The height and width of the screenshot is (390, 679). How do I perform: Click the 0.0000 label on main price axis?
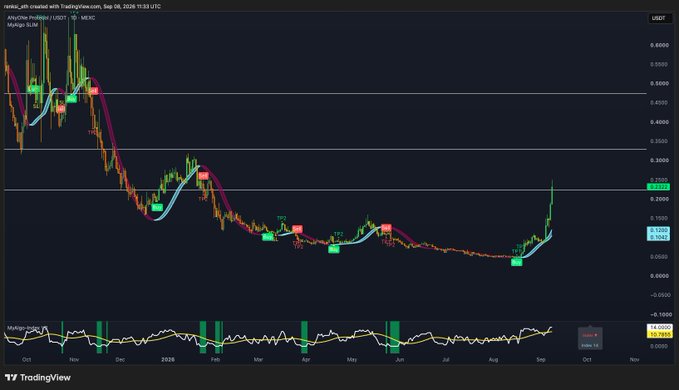tap(659, 276)
